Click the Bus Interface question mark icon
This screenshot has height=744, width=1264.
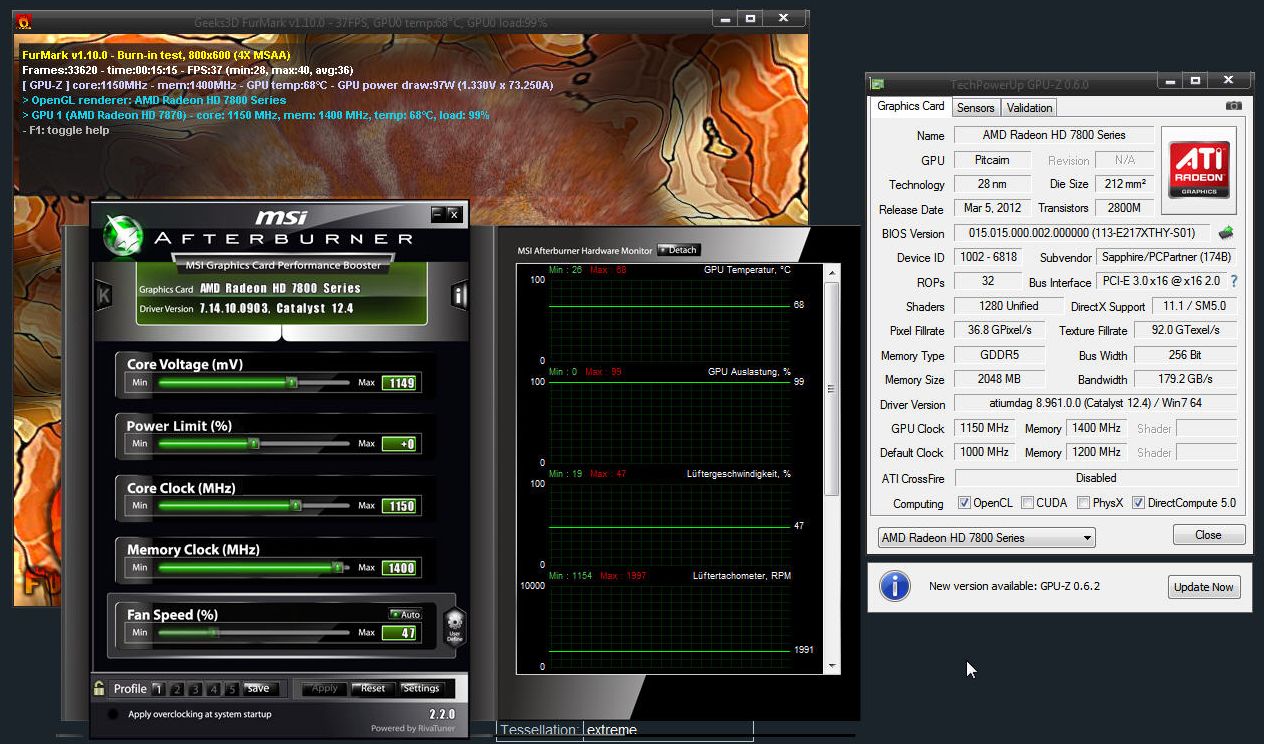point(1234,282)
